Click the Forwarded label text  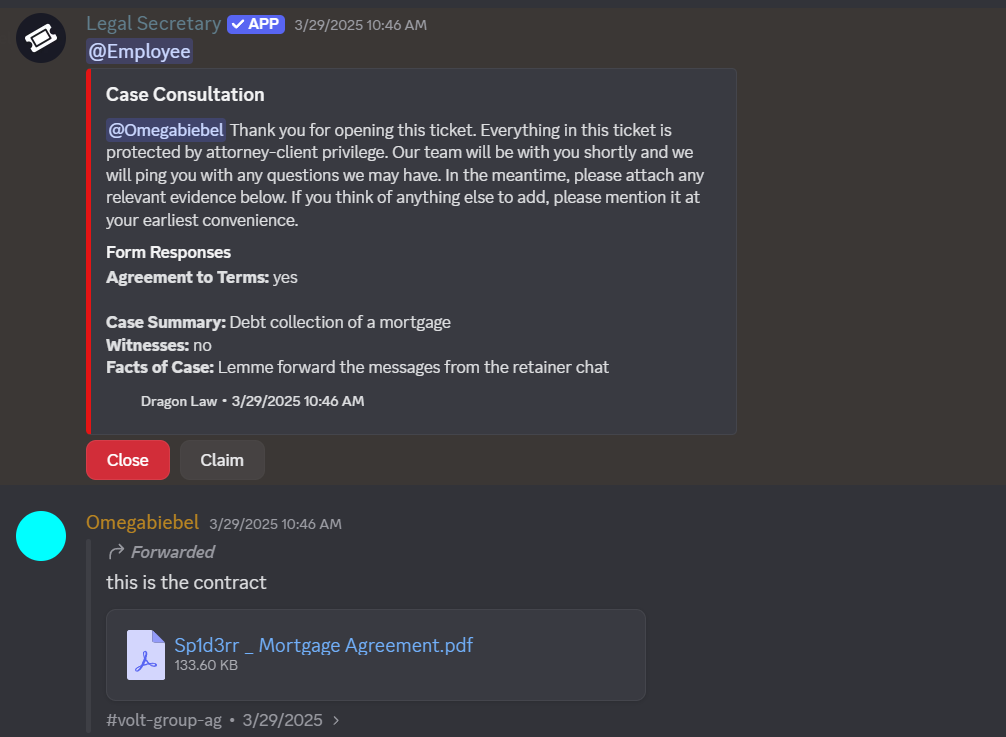(173, 552)
